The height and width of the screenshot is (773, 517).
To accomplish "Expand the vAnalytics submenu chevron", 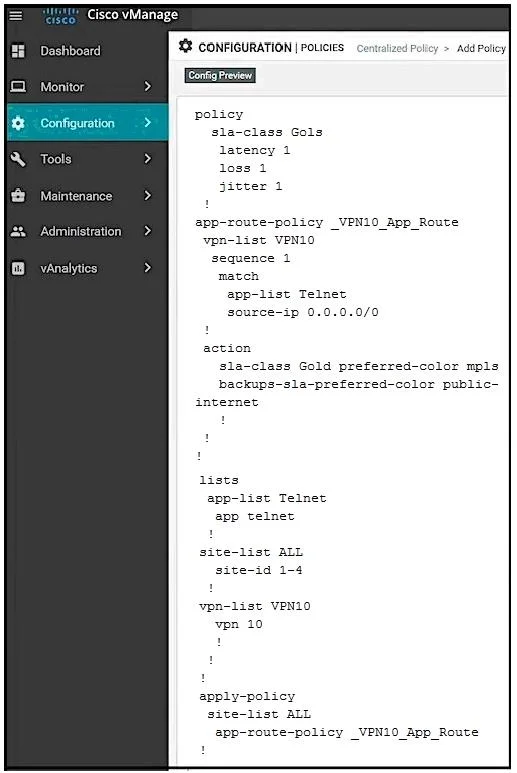I will coord(147,268).
